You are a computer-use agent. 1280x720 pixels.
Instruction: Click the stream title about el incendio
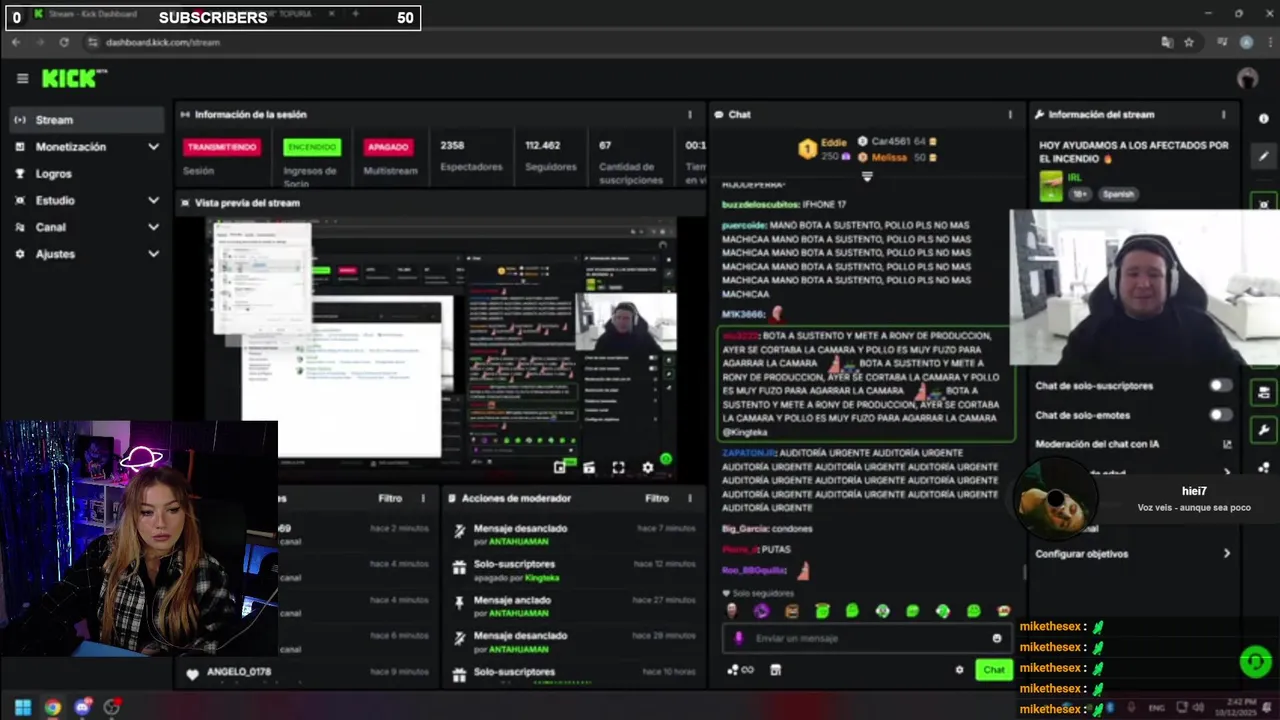(1134, 152)
